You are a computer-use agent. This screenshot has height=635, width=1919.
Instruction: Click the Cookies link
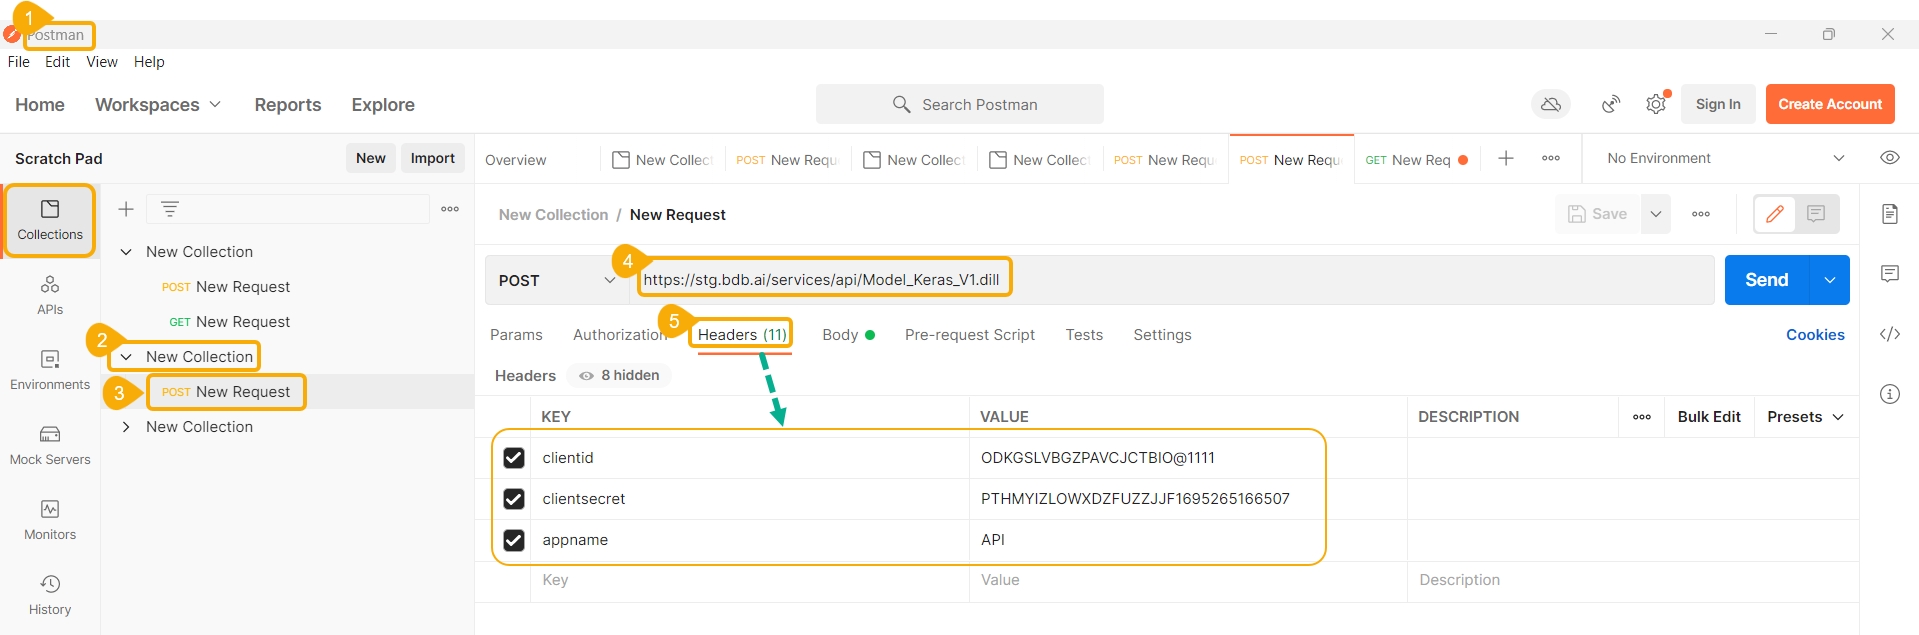1814,335
